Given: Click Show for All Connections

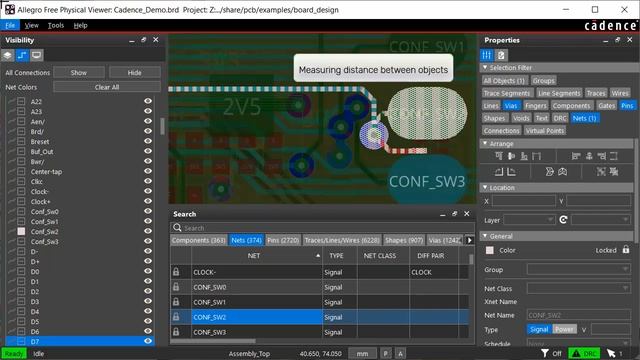Looking at the screenshot, I should pyautogui.click(x=79, y=72).
